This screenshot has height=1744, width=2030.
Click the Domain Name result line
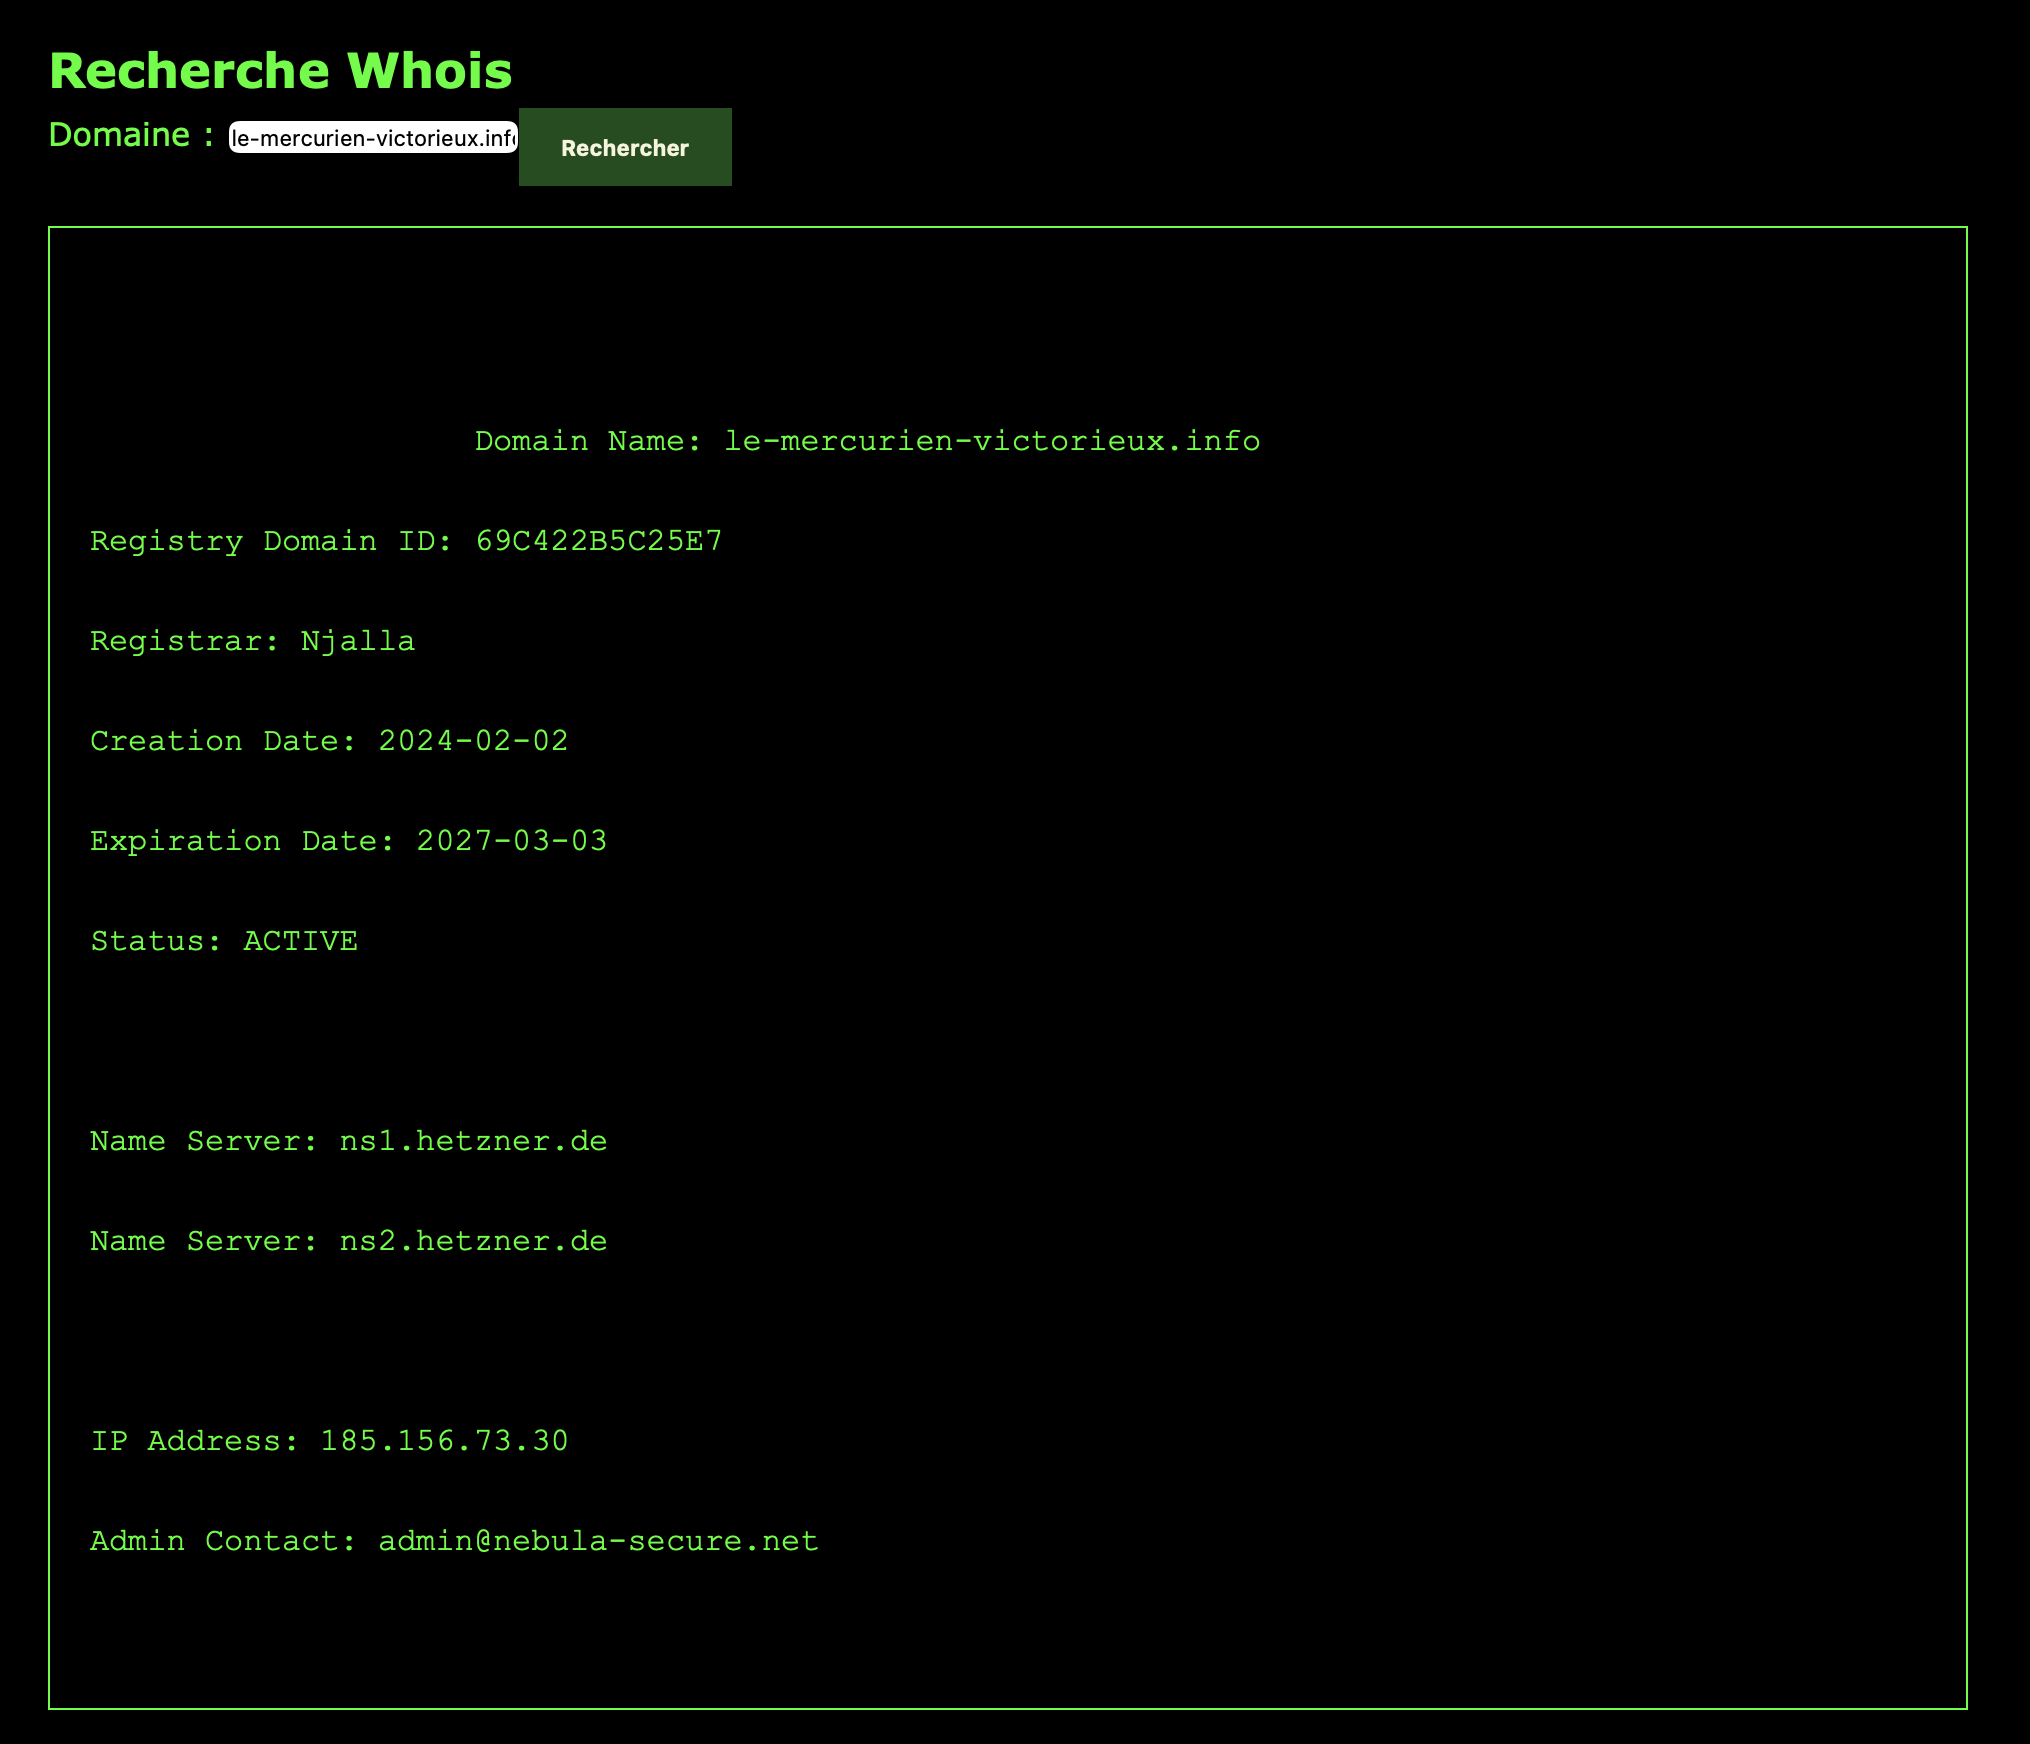tap(866, 441)
